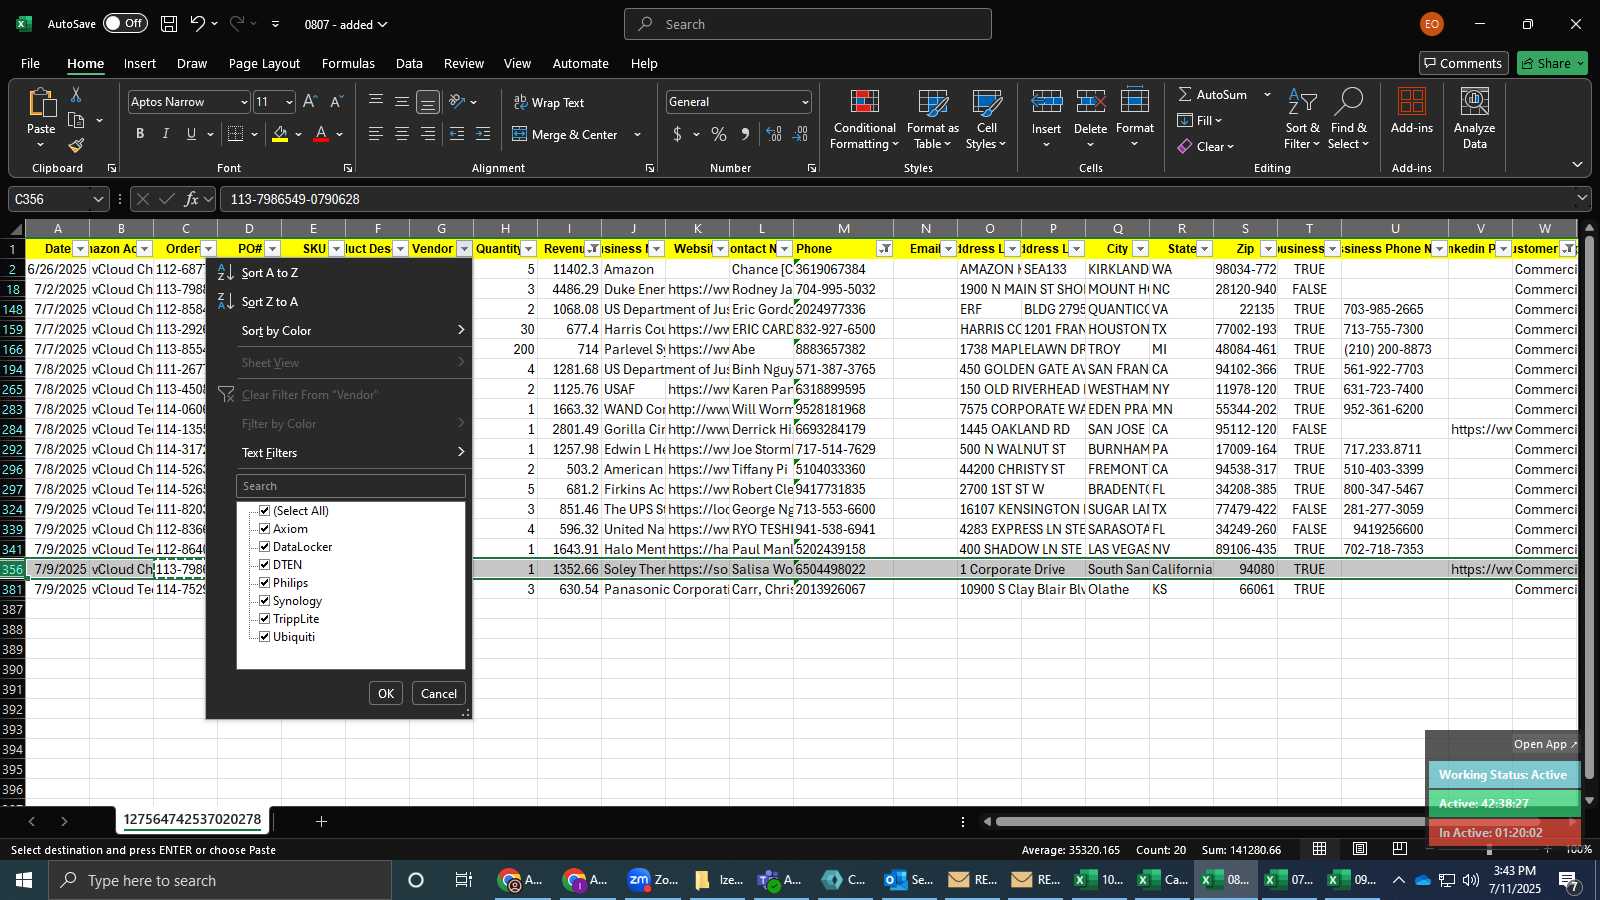
Task: Click the Increase Decimal icon
Action: click(774, 134)
